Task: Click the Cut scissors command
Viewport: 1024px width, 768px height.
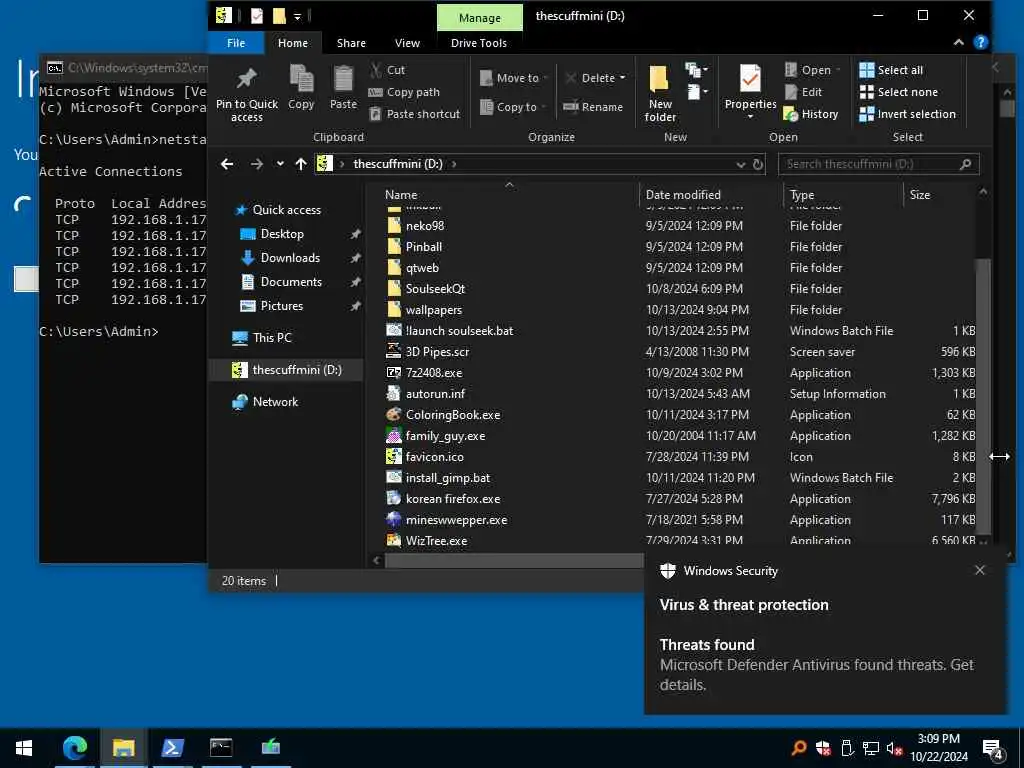Action: (387, 70)
